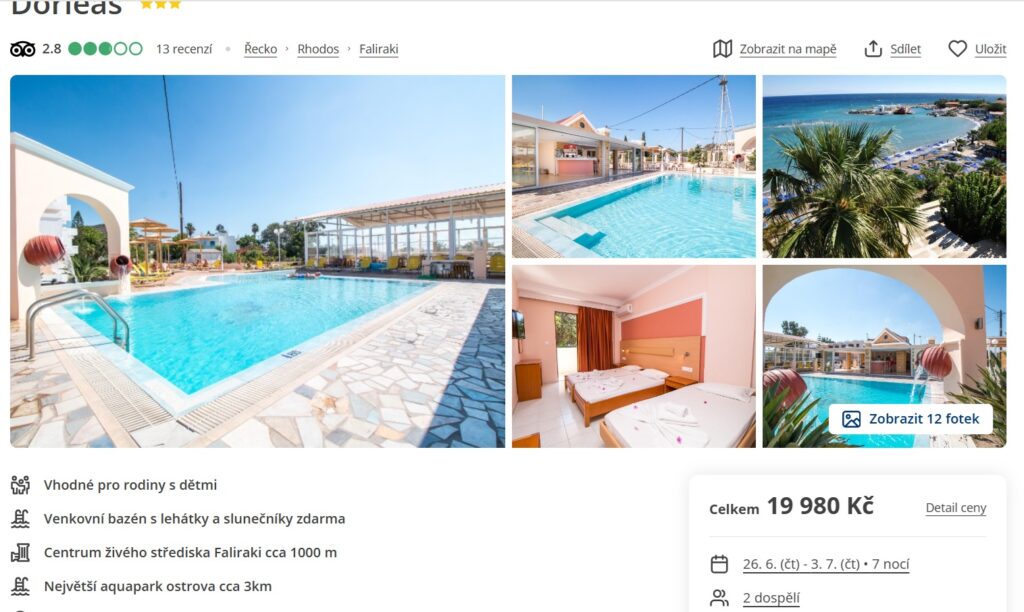Open the large main pool photo
The height and width of the screenshot is (612, 1024).
click(257, 261)
